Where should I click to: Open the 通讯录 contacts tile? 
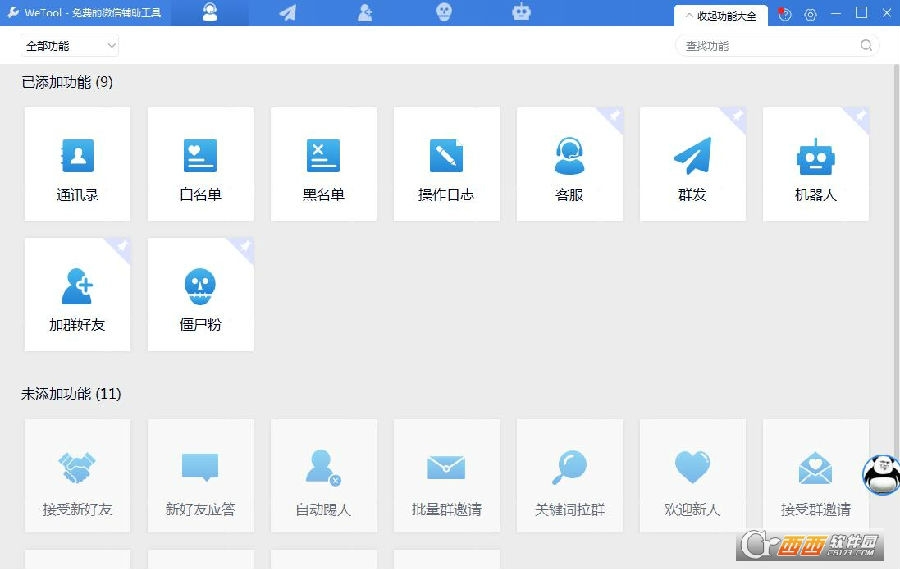pos(77,164)
